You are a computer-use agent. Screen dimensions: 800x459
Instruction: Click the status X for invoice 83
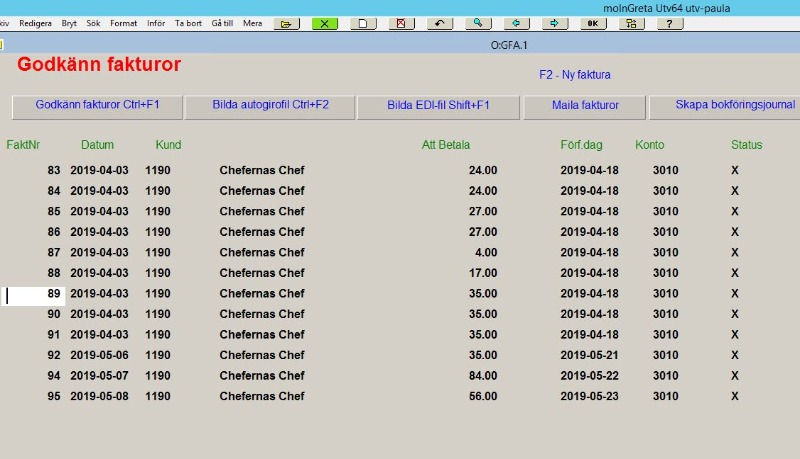point(735,170)
